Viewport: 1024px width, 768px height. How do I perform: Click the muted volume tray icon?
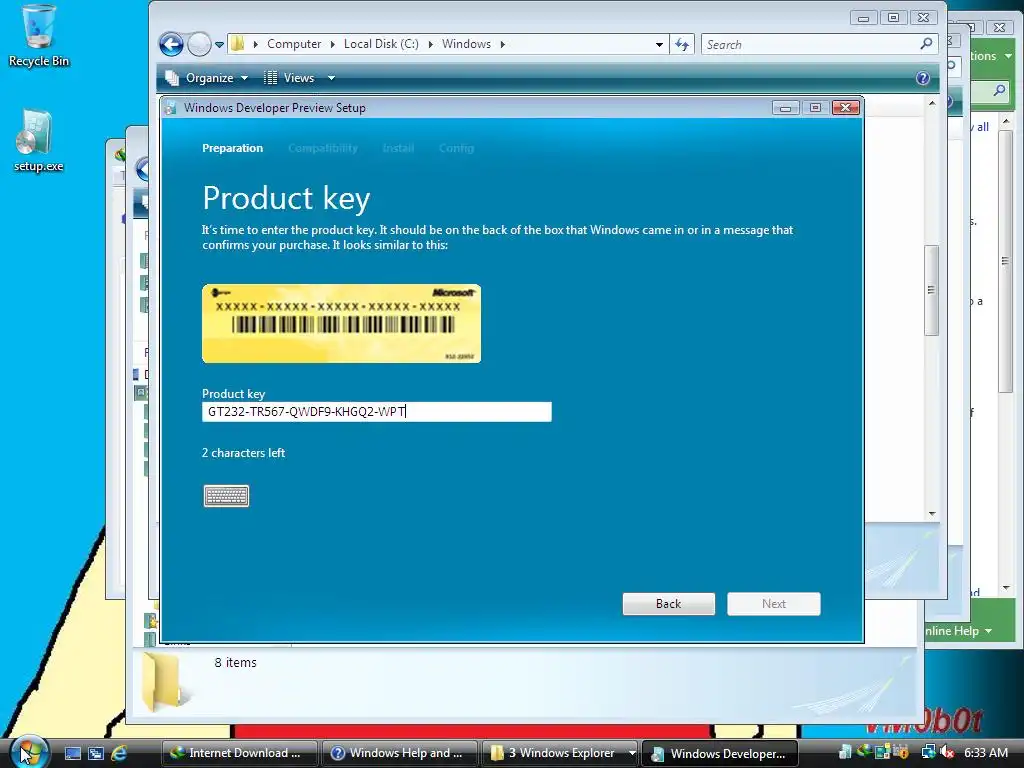(x=948, y=752)
